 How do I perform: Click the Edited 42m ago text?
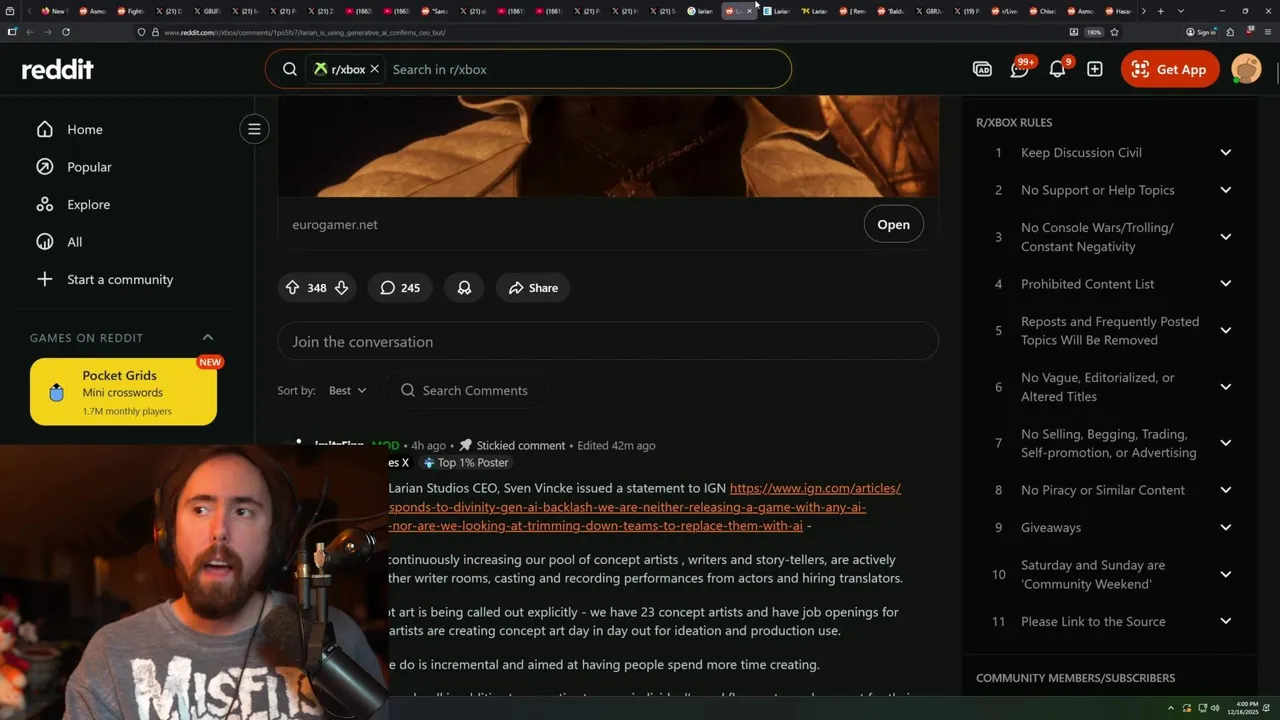[x=616, y=446]
